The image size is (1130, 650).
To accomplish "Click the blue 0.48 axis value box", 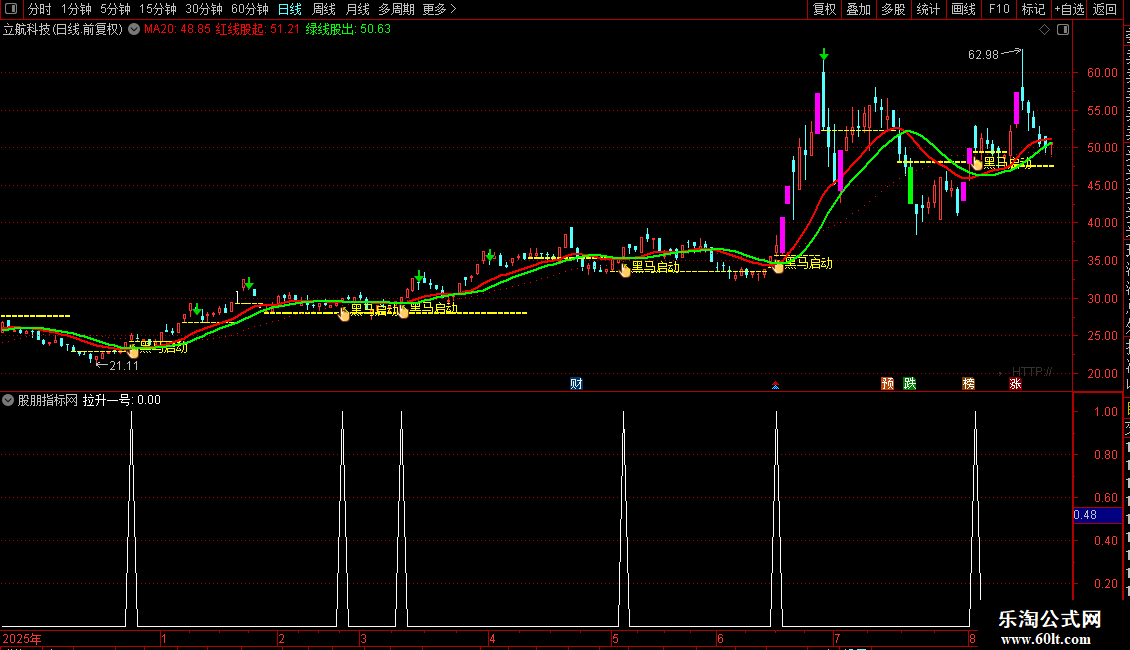I will 1097,515.
